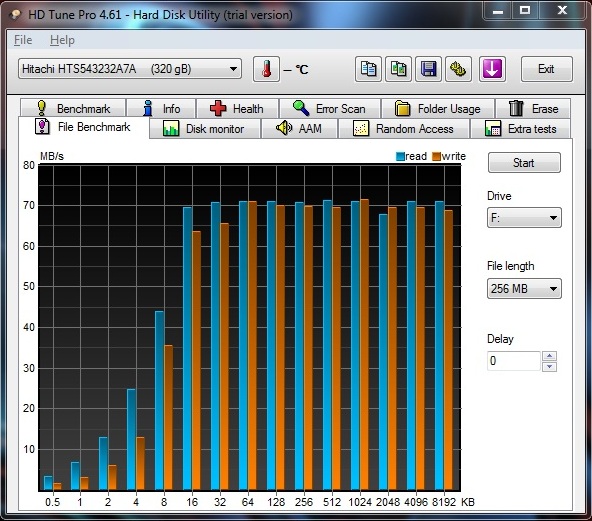Start the file benchmark

click(x=524, y=163)
